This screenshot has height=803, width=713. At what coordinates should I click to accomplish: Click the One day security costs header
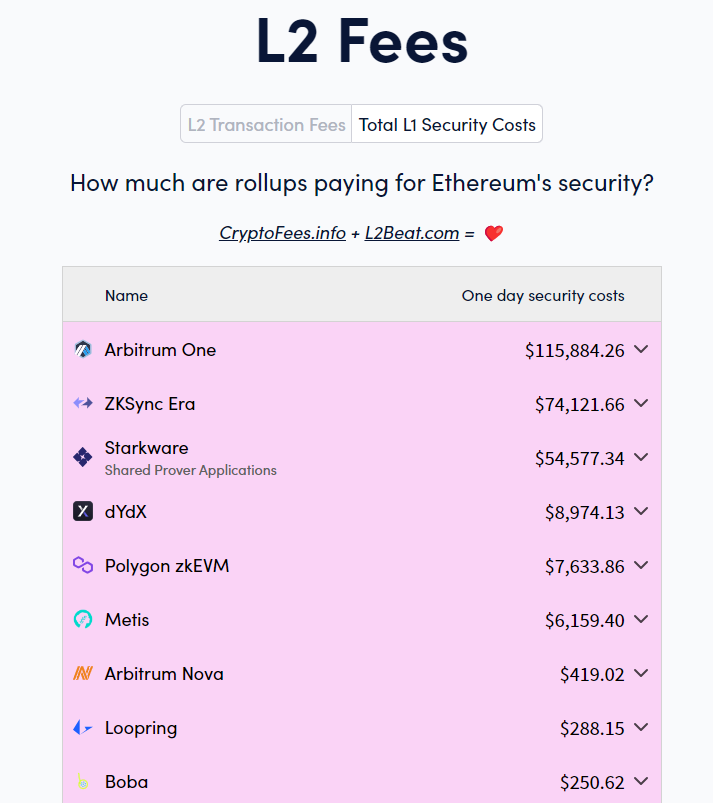point(543,295)
